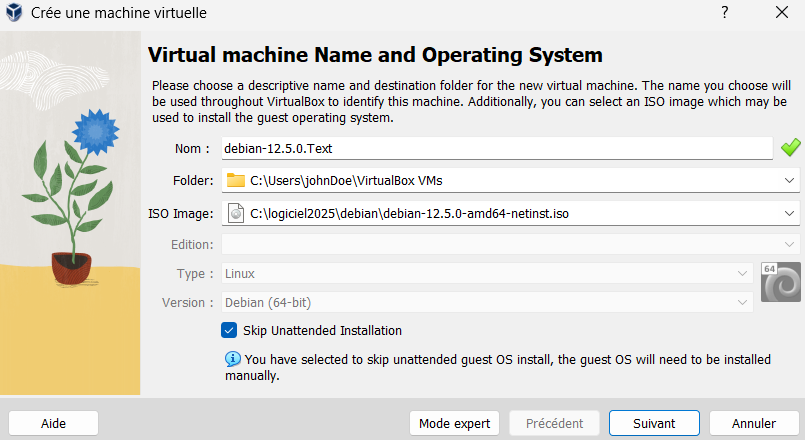Click the ISO Image: label

tap(181, 214)
